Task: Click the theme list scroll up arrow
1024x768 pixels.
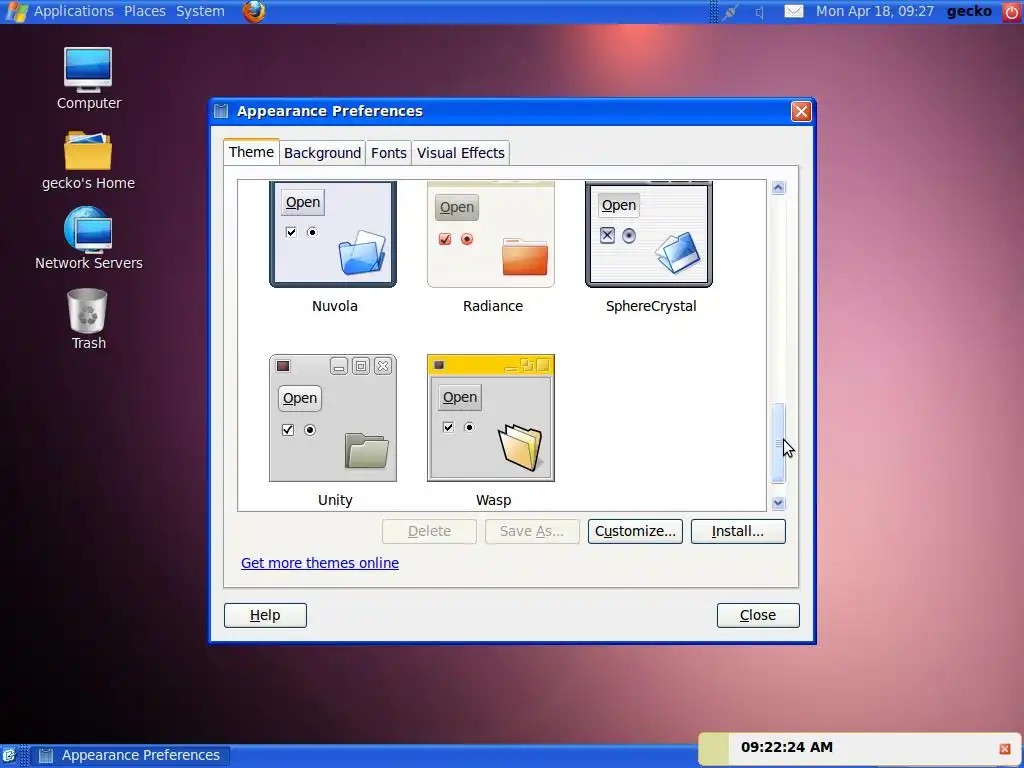Action: coord(778,188)
